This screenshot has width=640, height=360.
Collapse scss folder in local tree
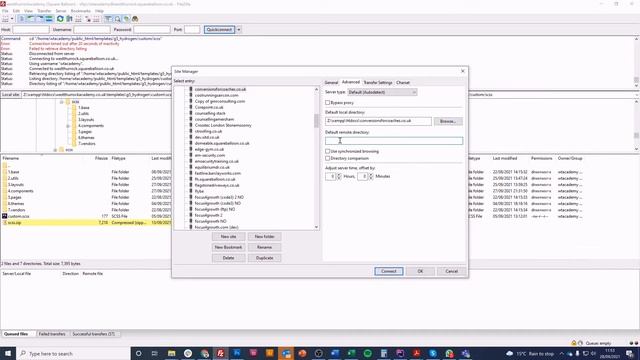point(62,102)
